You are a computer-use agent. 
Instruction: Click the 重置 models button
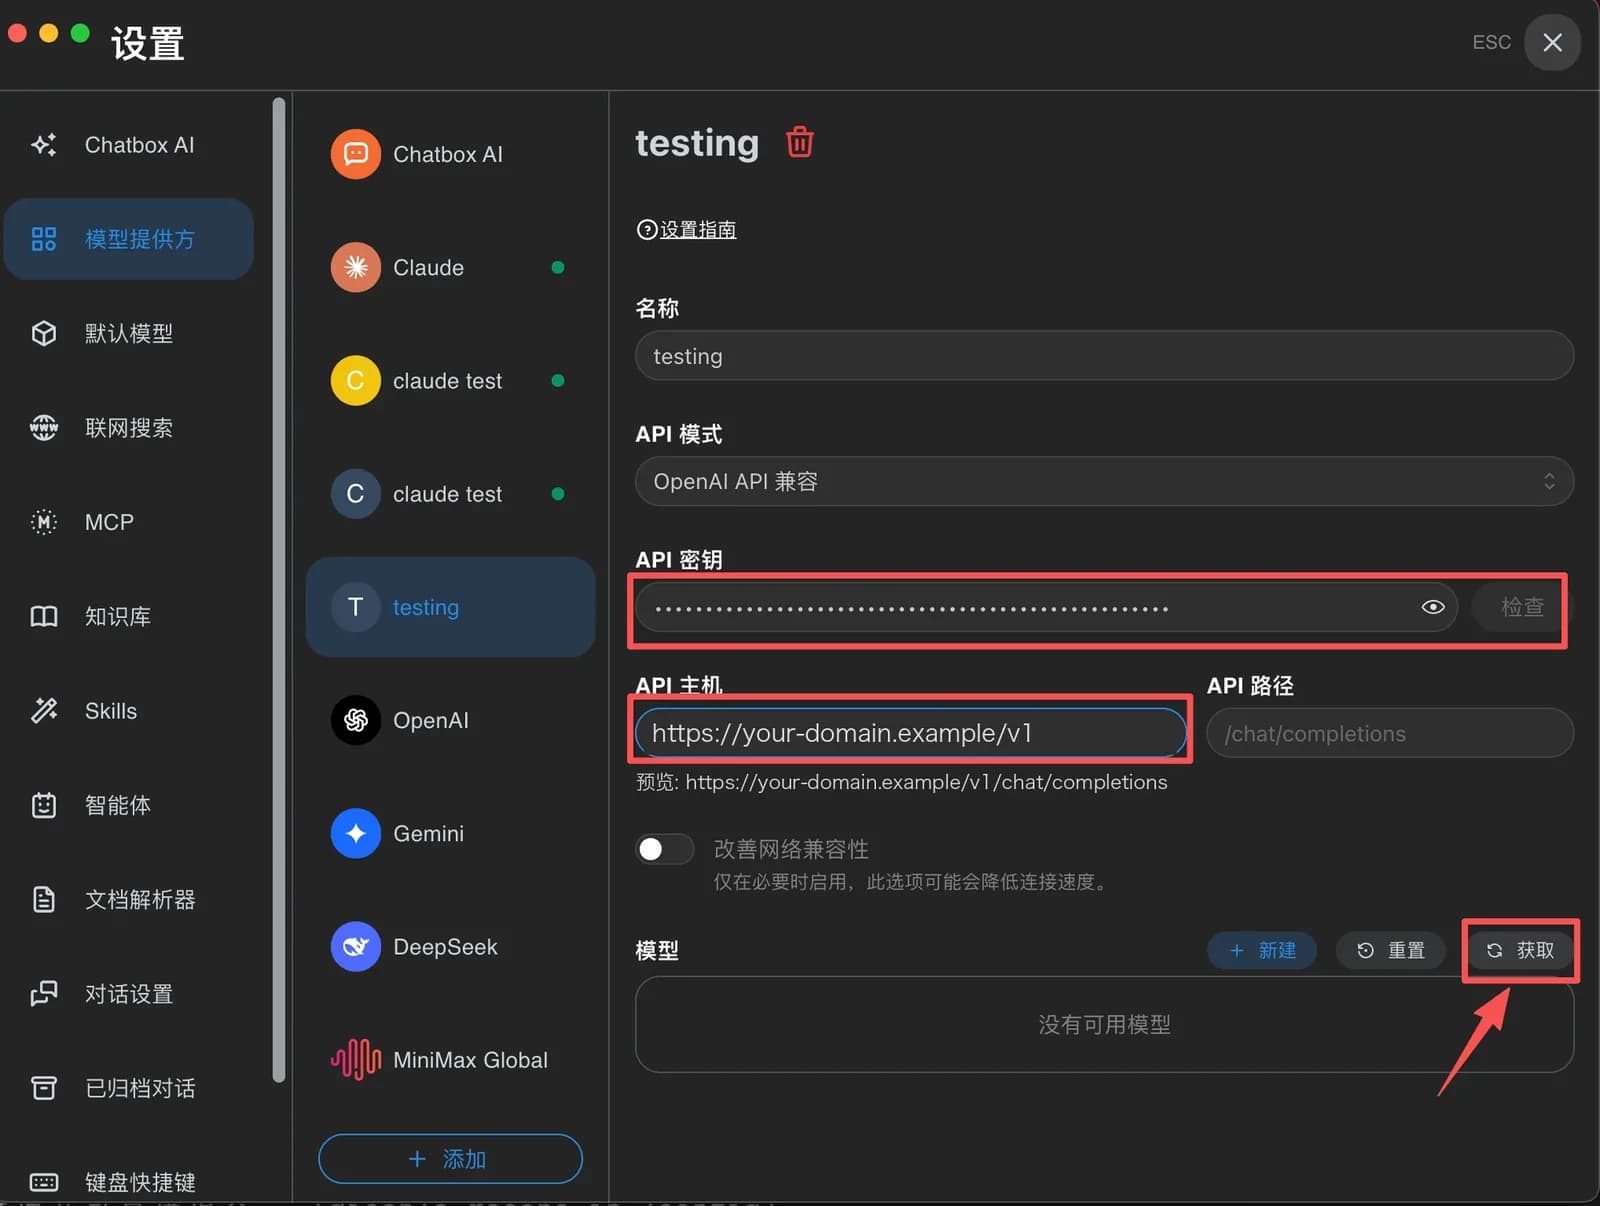tap(1391, 950)
